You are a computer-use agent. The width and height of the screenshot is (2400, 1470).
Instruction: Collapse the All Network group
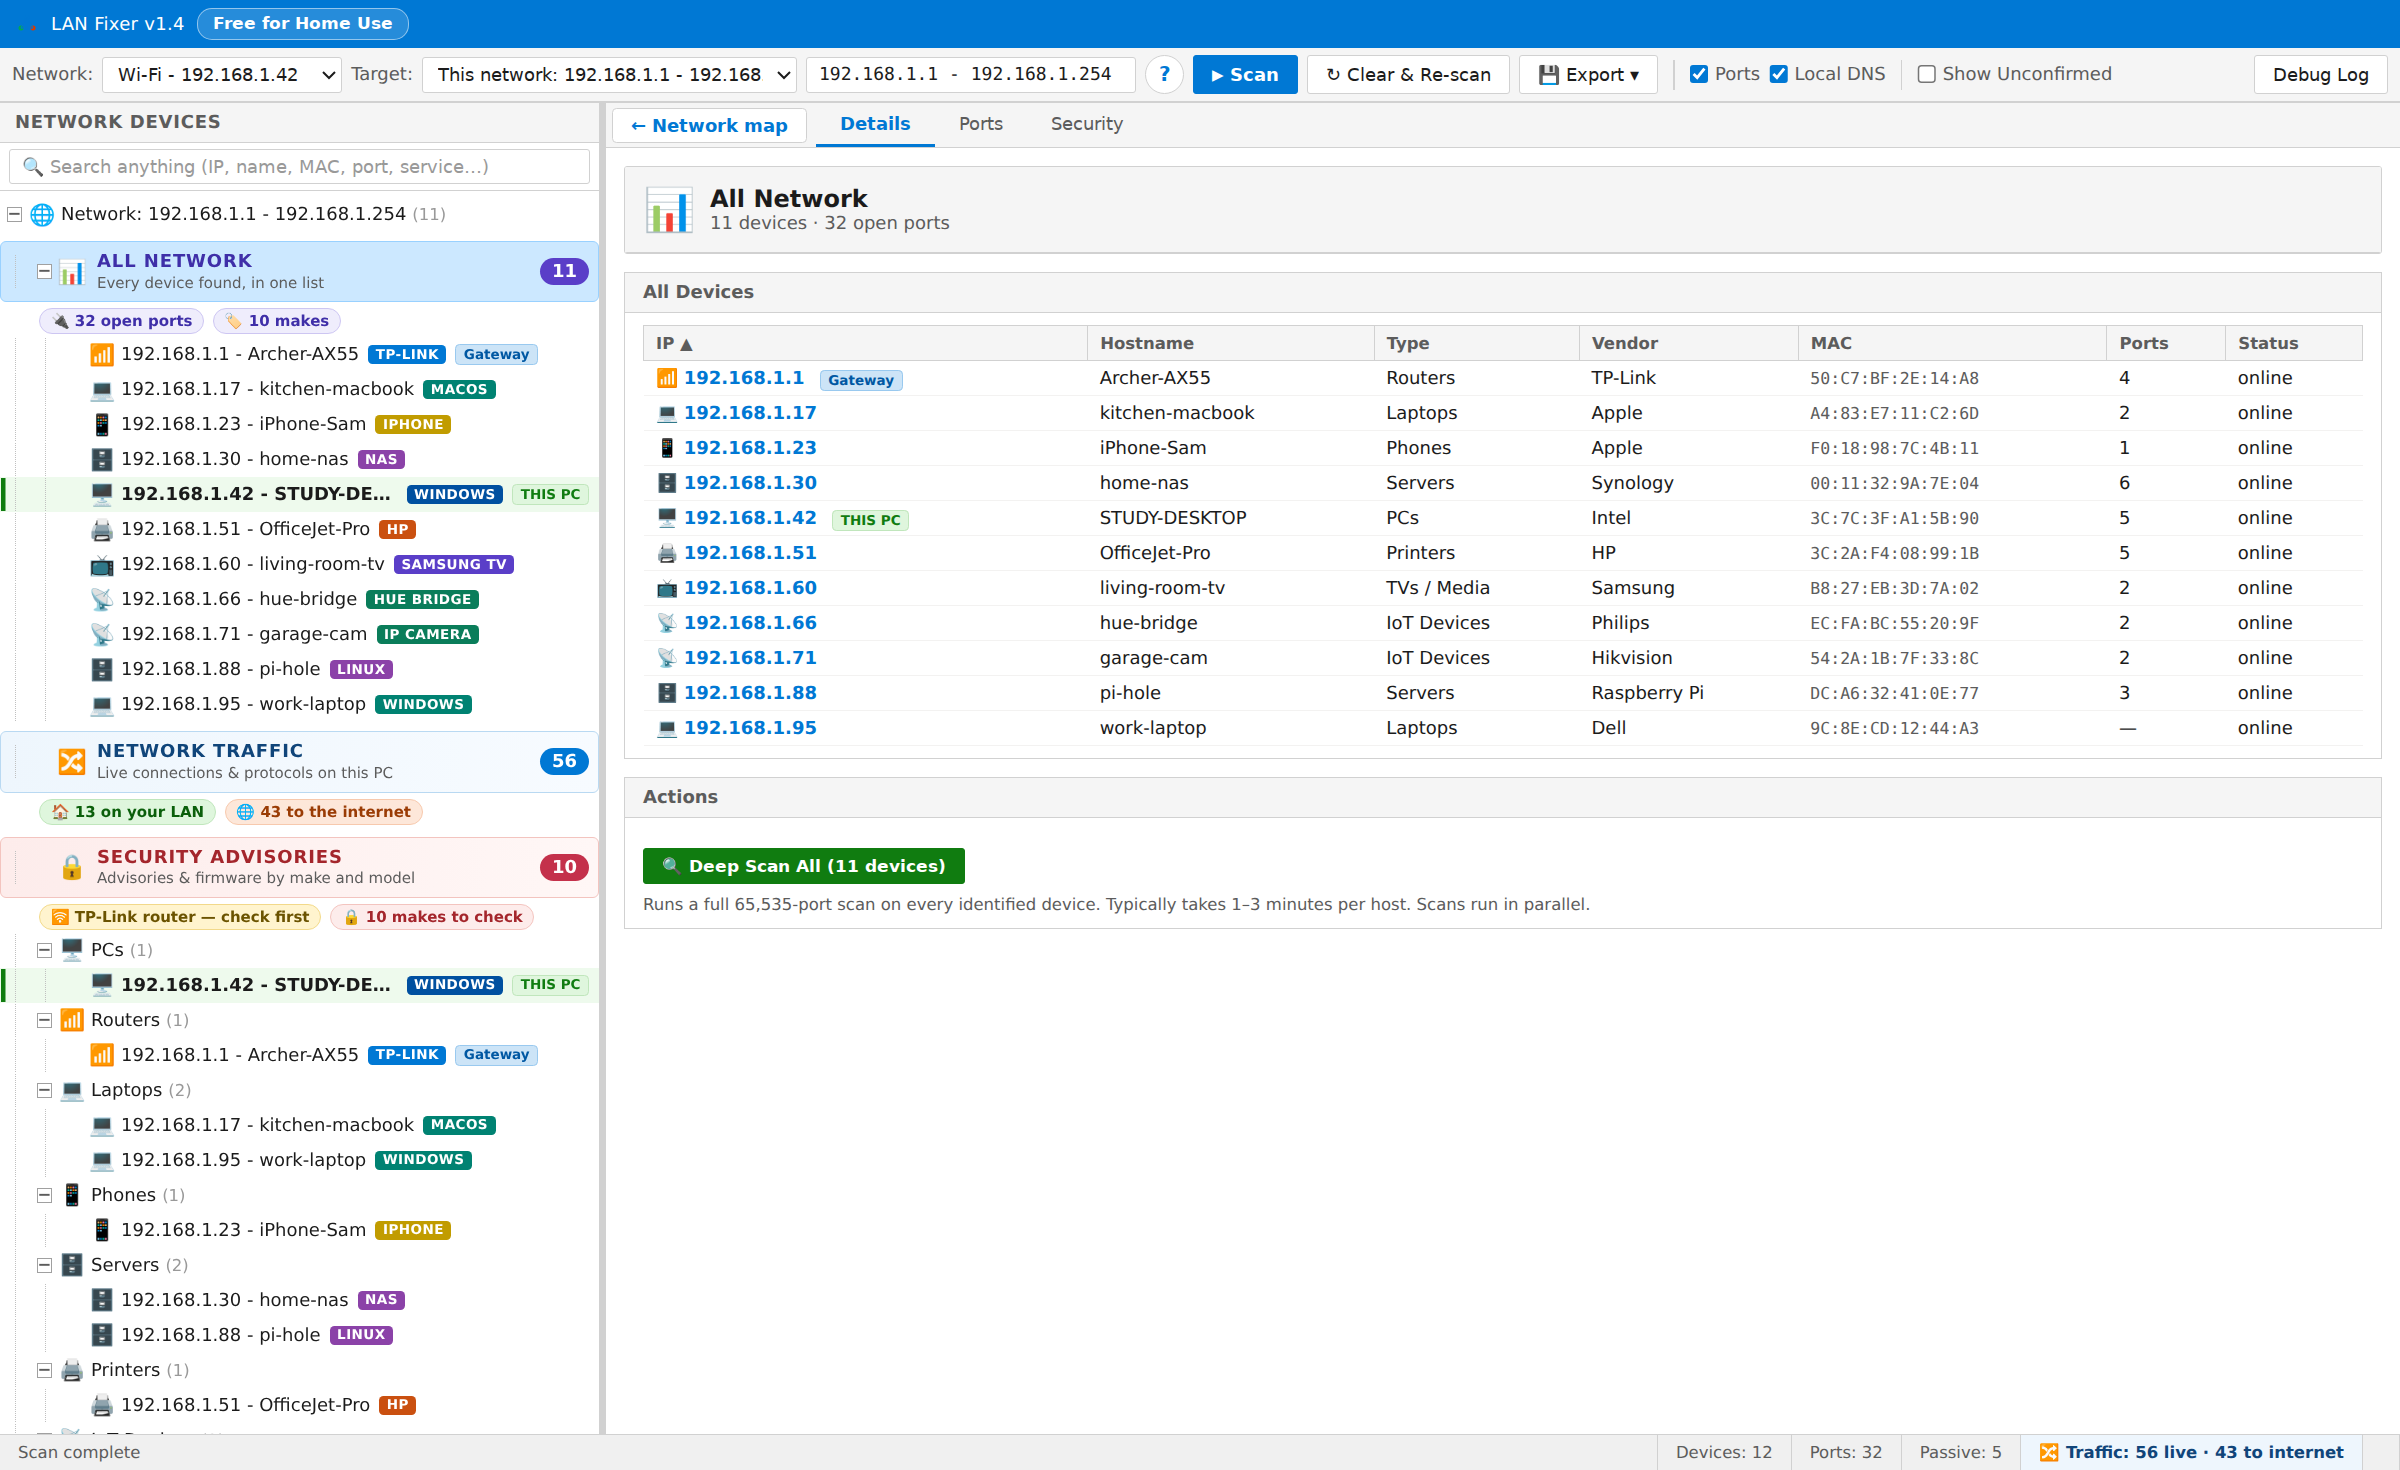click(44, 271)
